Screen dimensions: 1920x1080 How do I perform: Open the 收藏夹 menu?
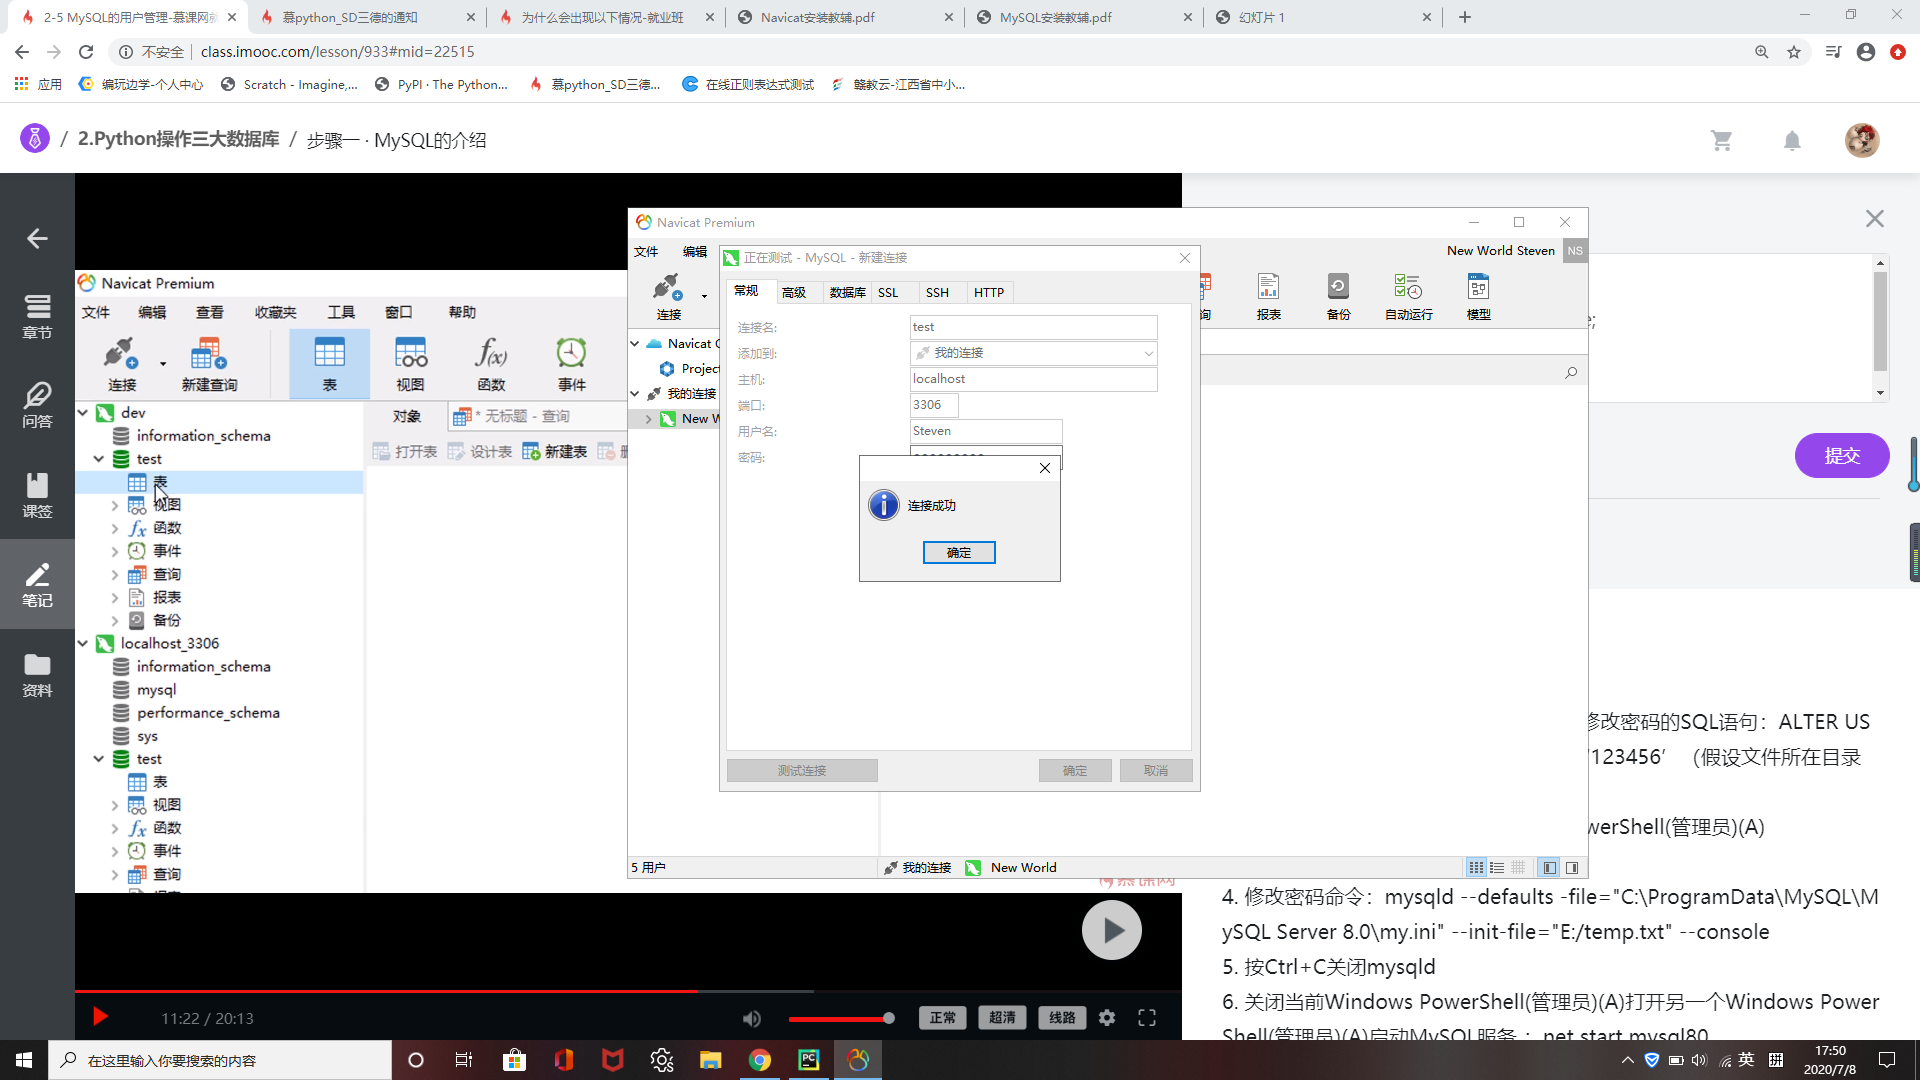(275, 312)
